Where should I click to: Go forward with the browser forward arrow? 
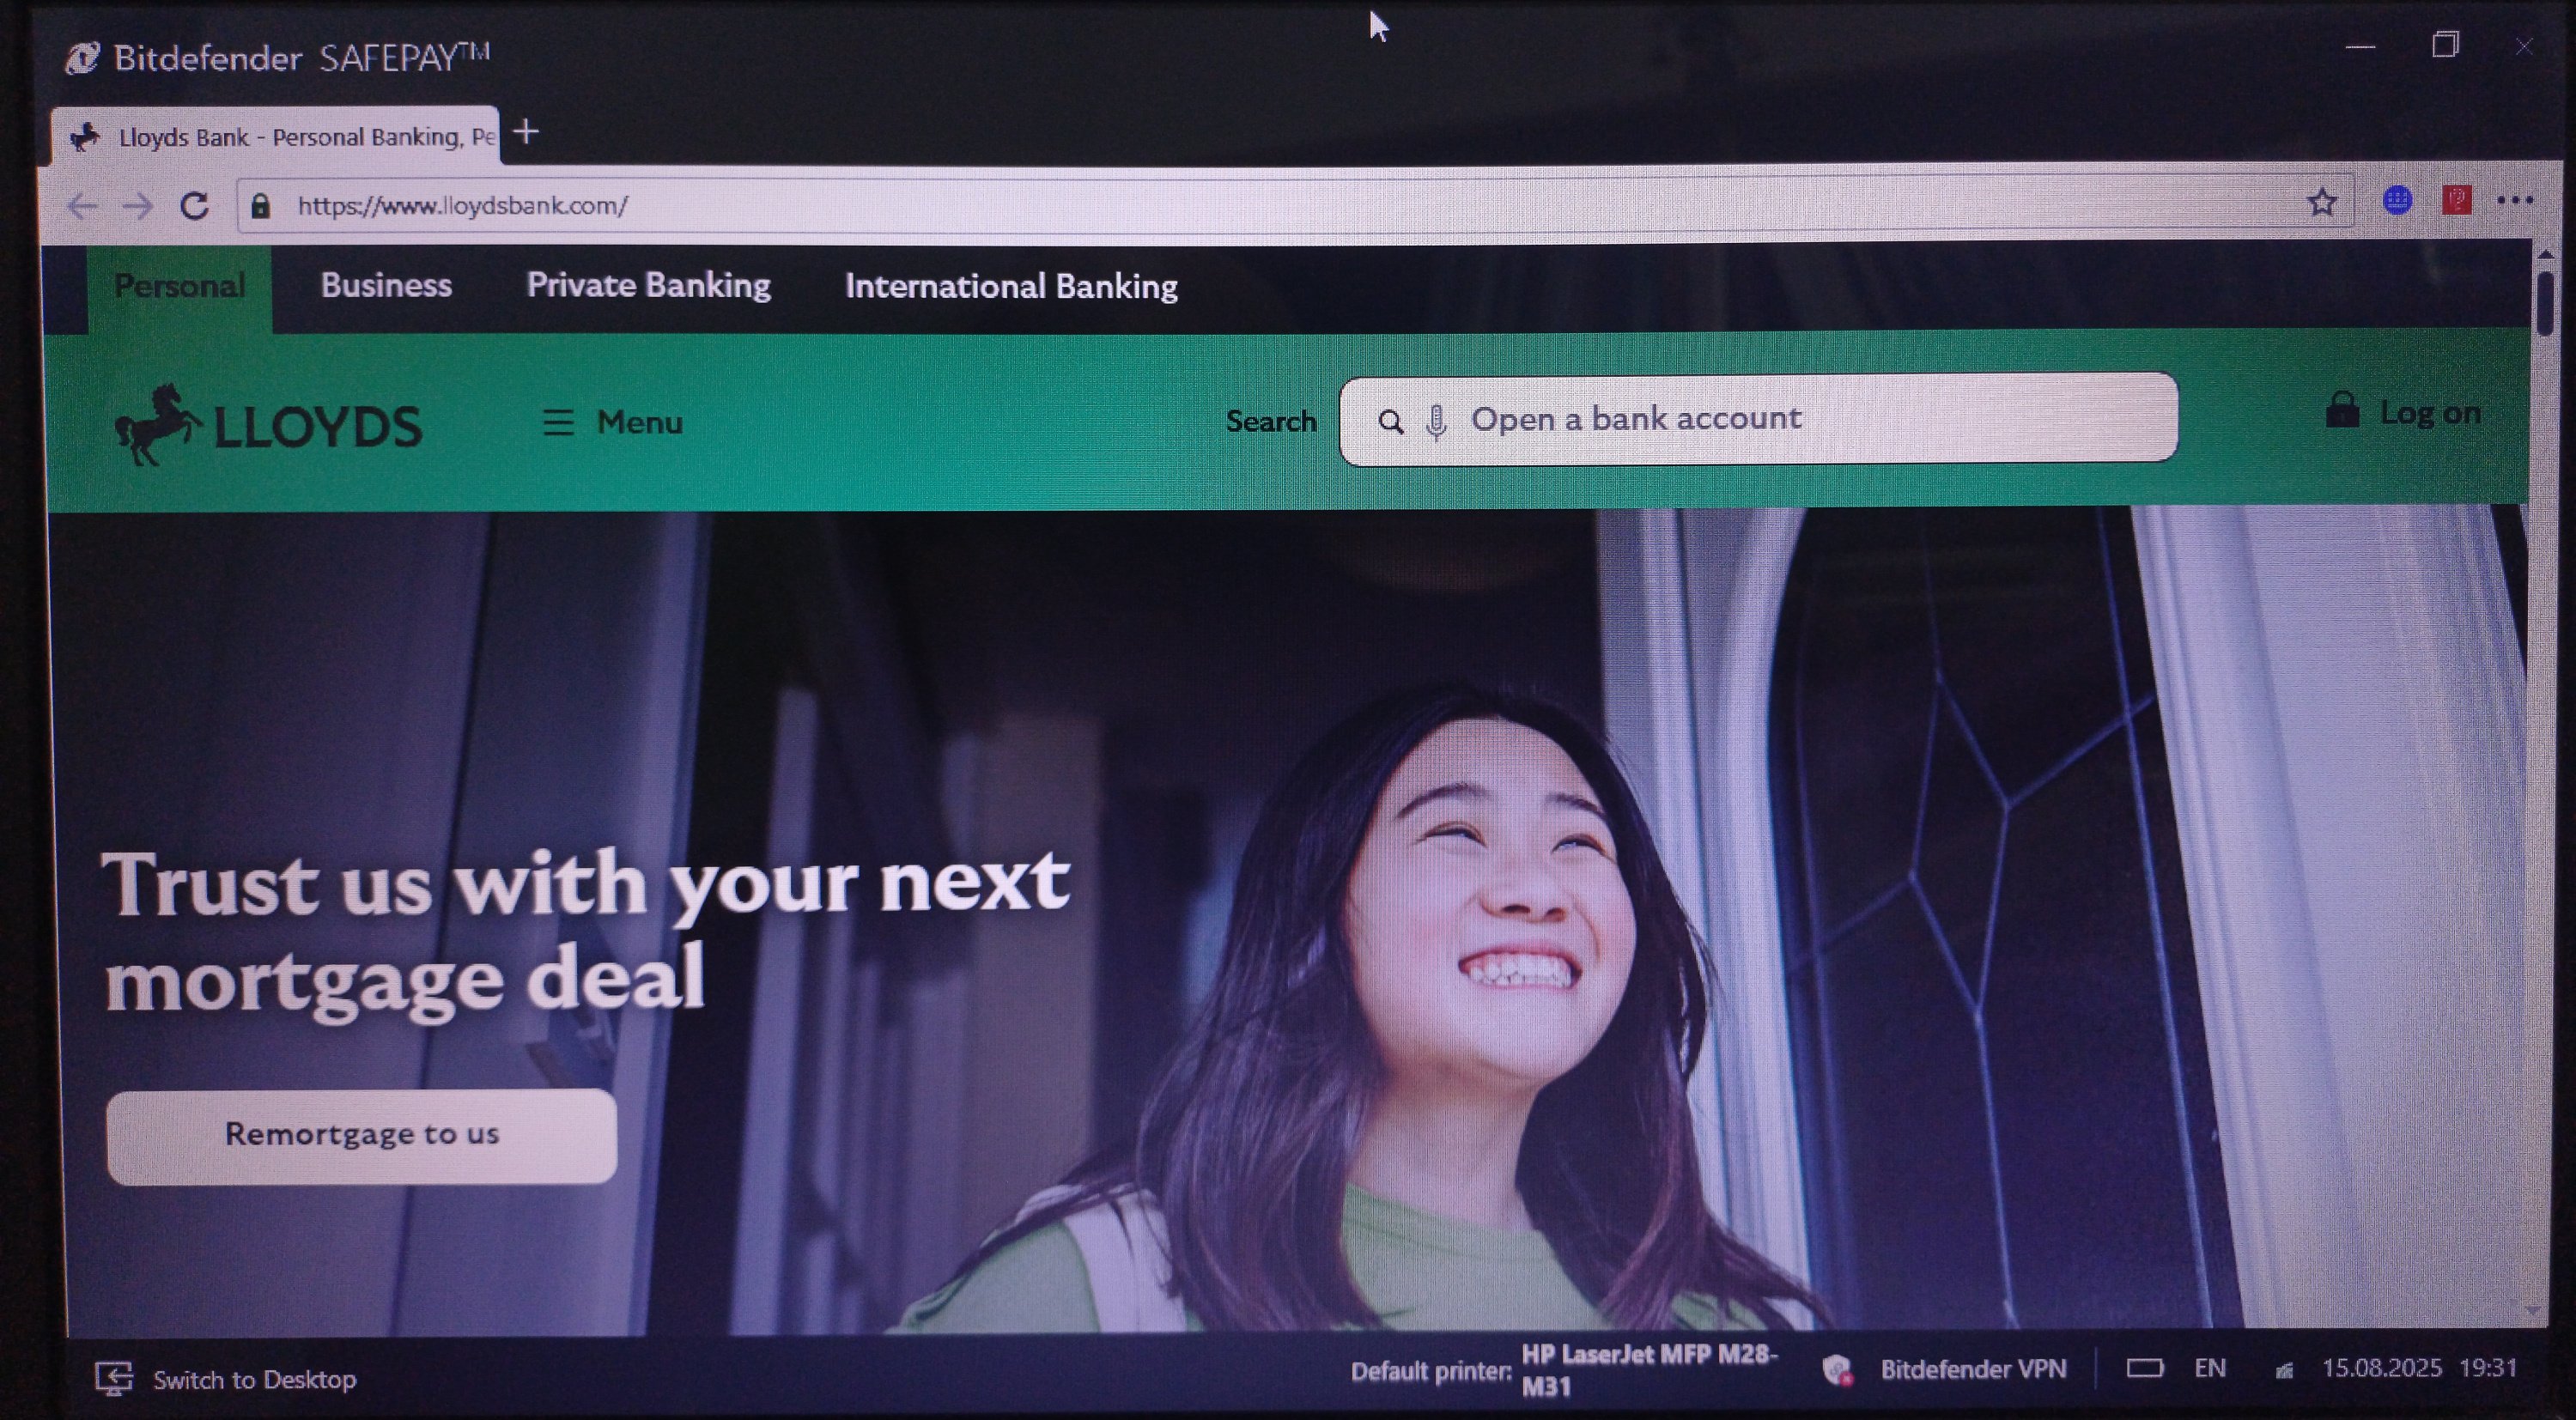click(138, 206)
